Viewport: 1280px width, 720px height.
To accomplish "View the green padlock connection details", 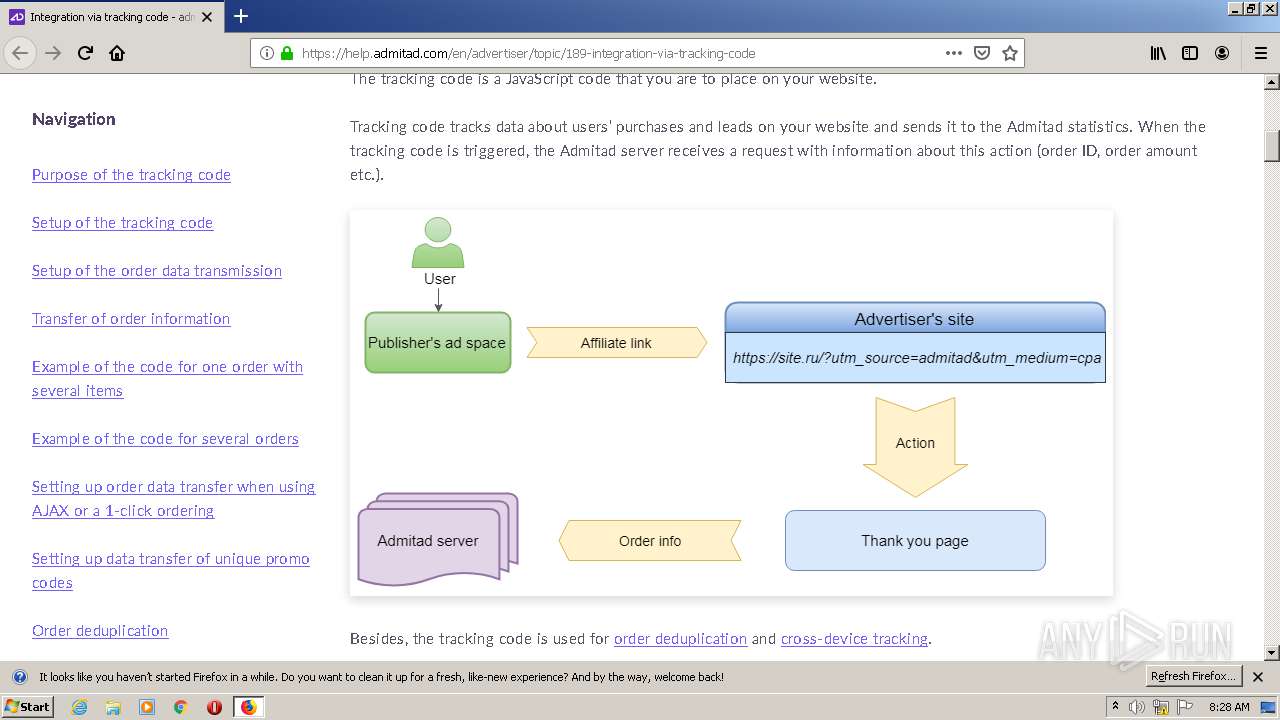I will pos(287,53).
